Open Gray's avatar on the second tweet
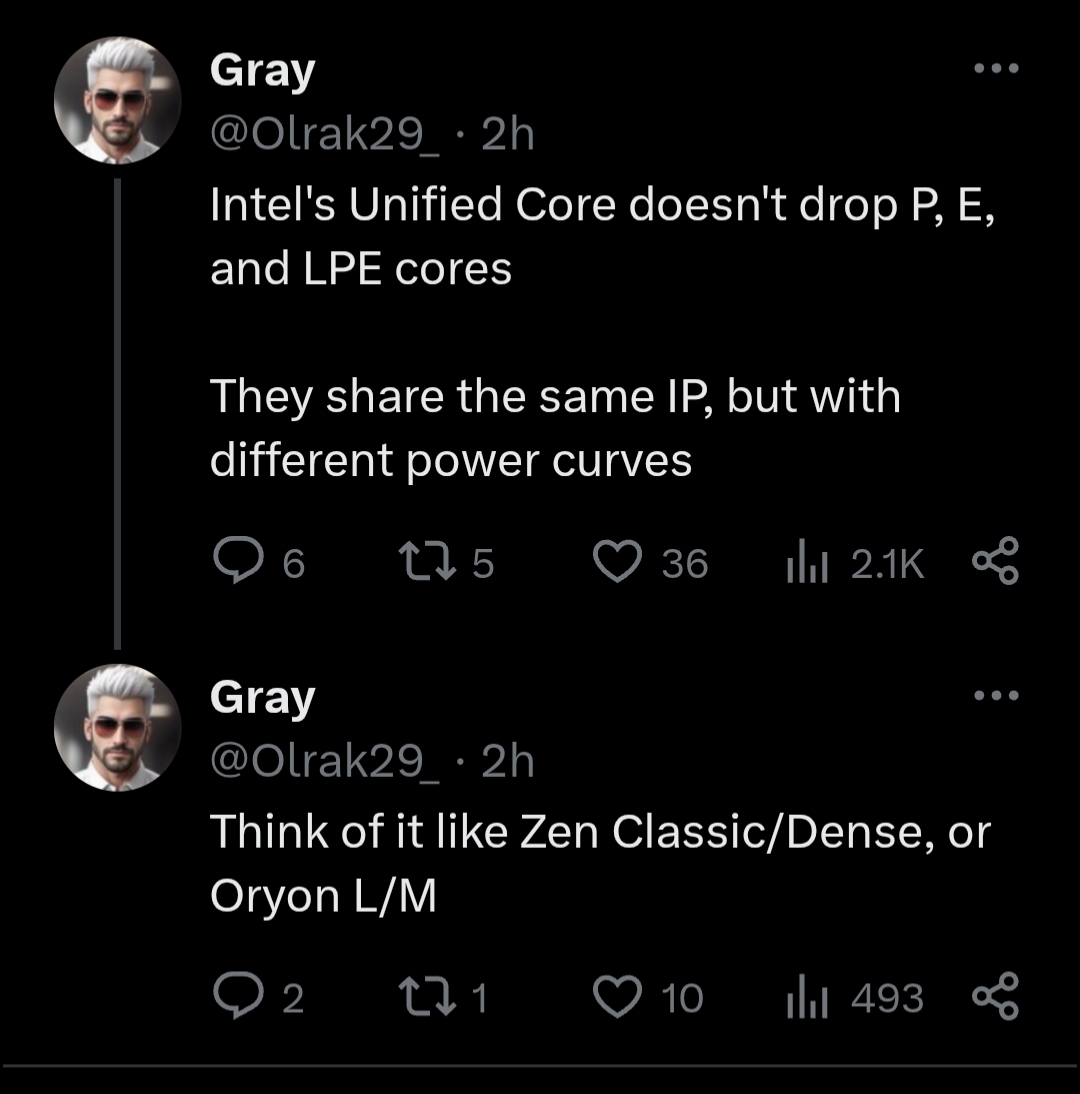The height and width of the screenshot is (1094, 1080). pos(118,728)
